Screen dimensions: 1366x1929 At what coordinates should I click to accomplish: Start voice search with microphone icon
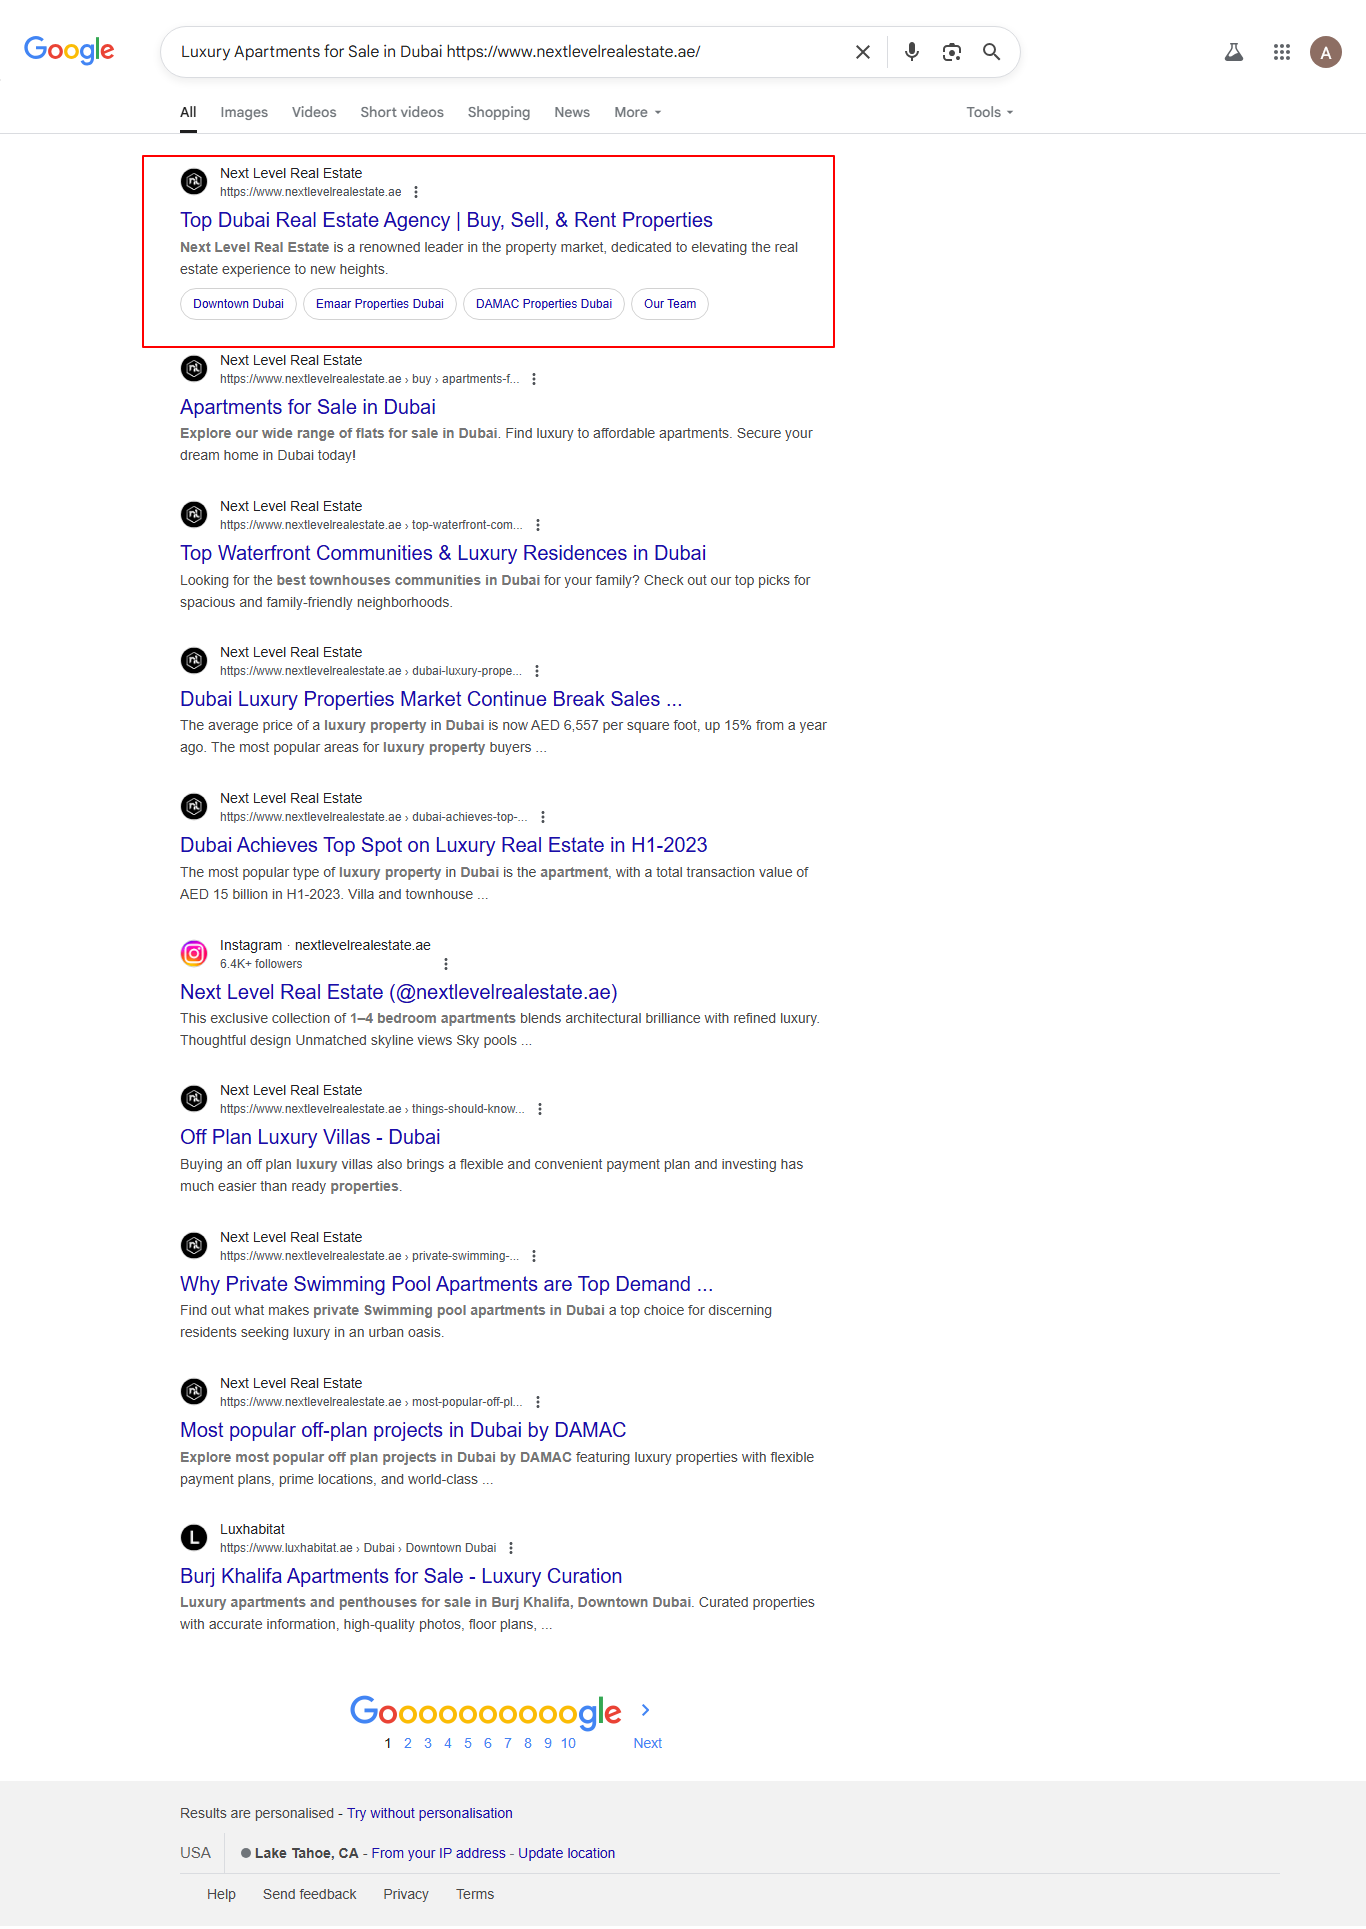tap(912, 52)
